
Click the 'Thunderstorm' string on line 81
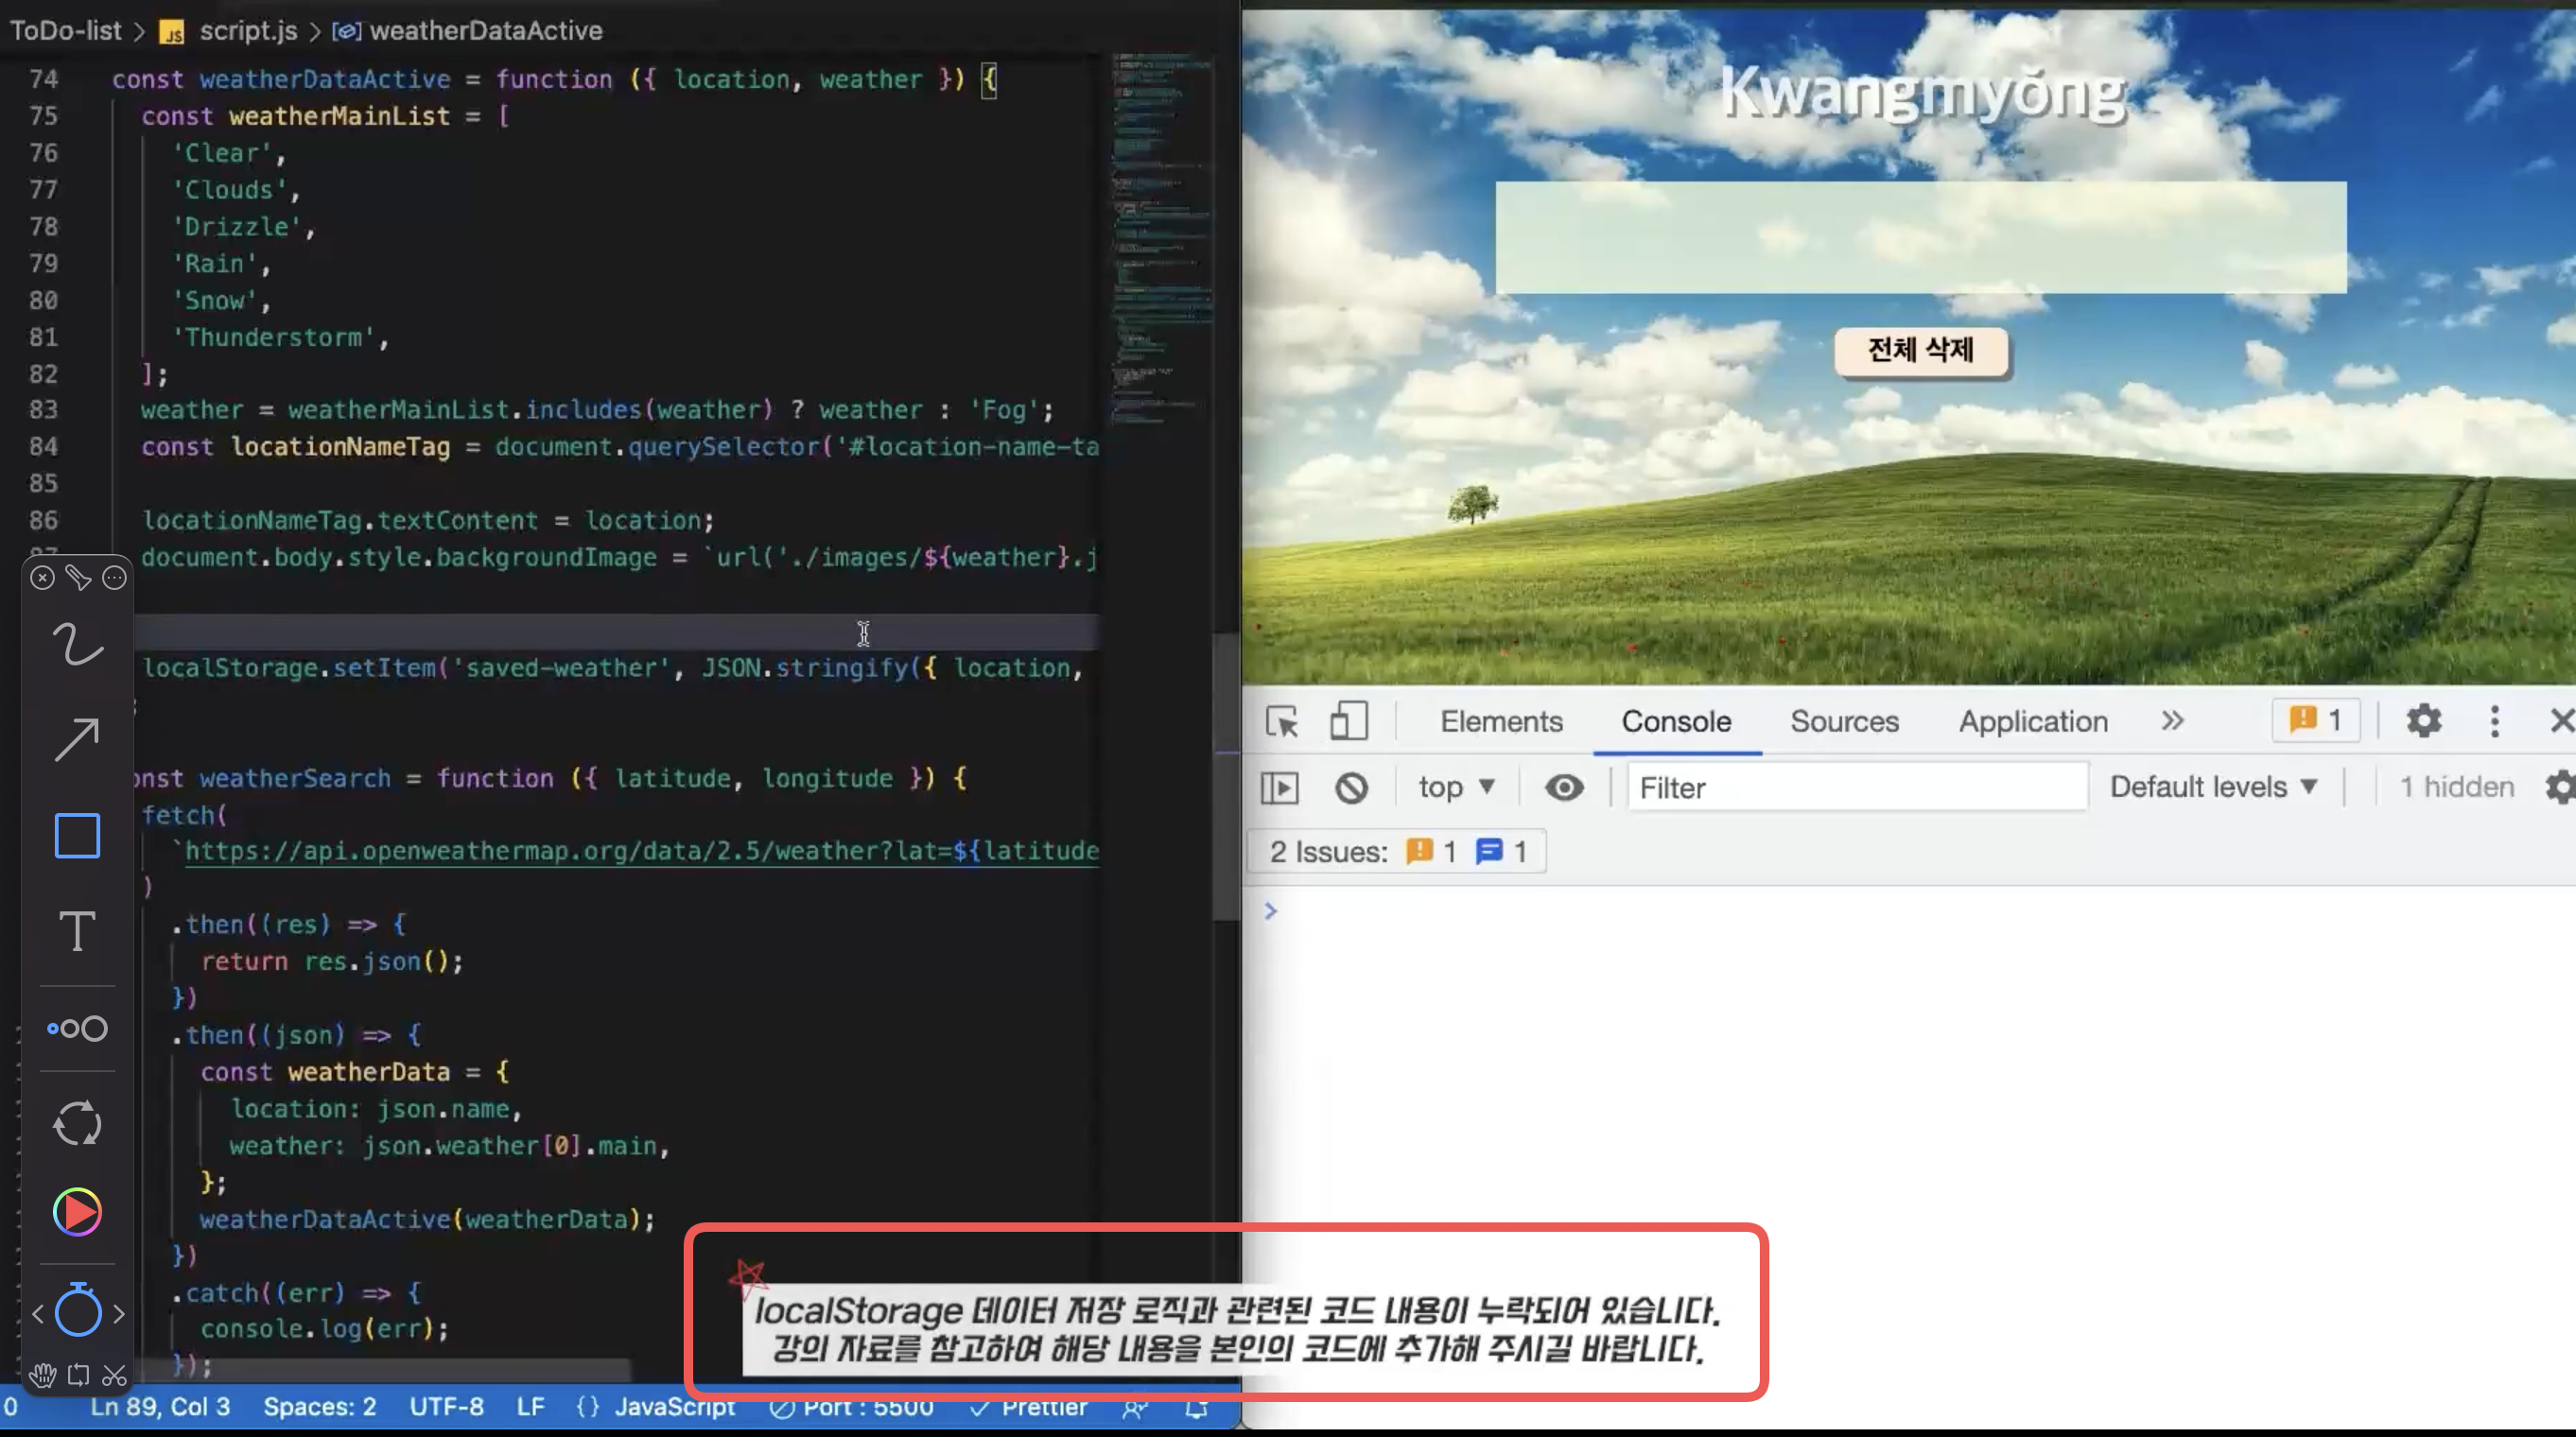point(274,337)
